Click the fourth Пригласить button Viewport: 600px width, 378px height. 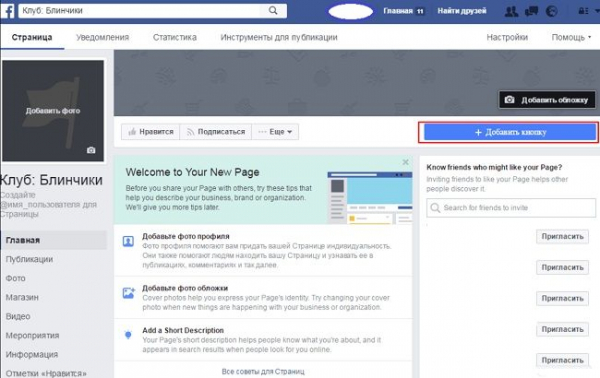coord(562,329)
